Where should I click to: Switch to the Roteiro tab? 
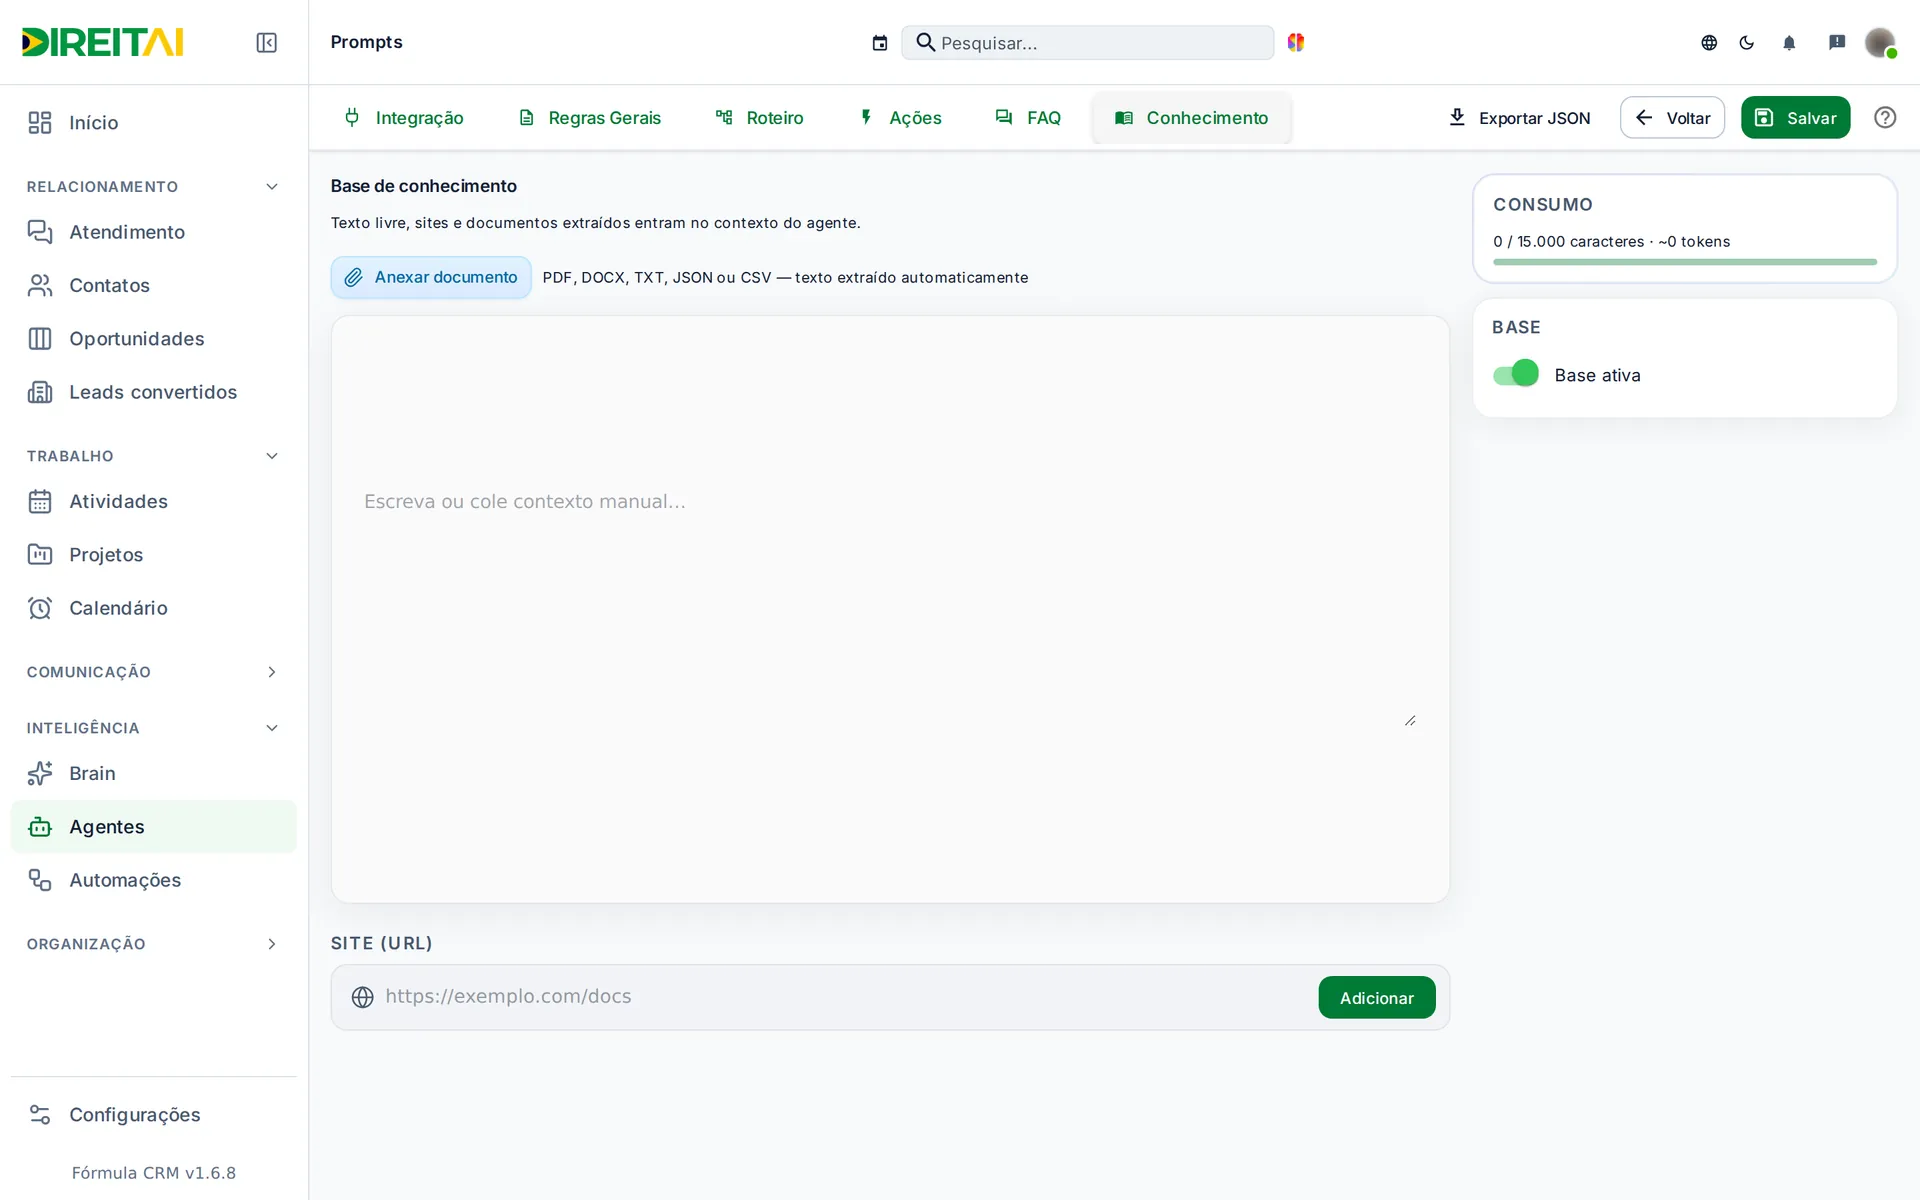click(x=760, y=118)
